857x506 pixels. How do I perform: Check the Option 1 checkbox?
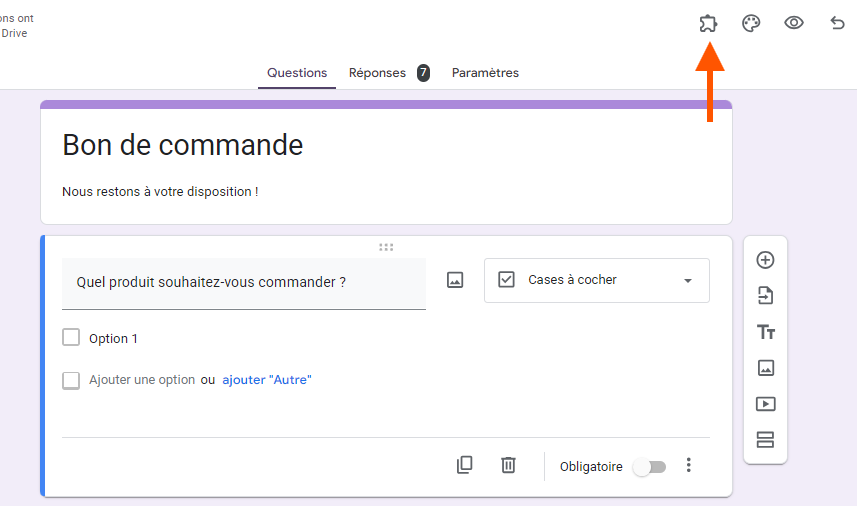71,338
